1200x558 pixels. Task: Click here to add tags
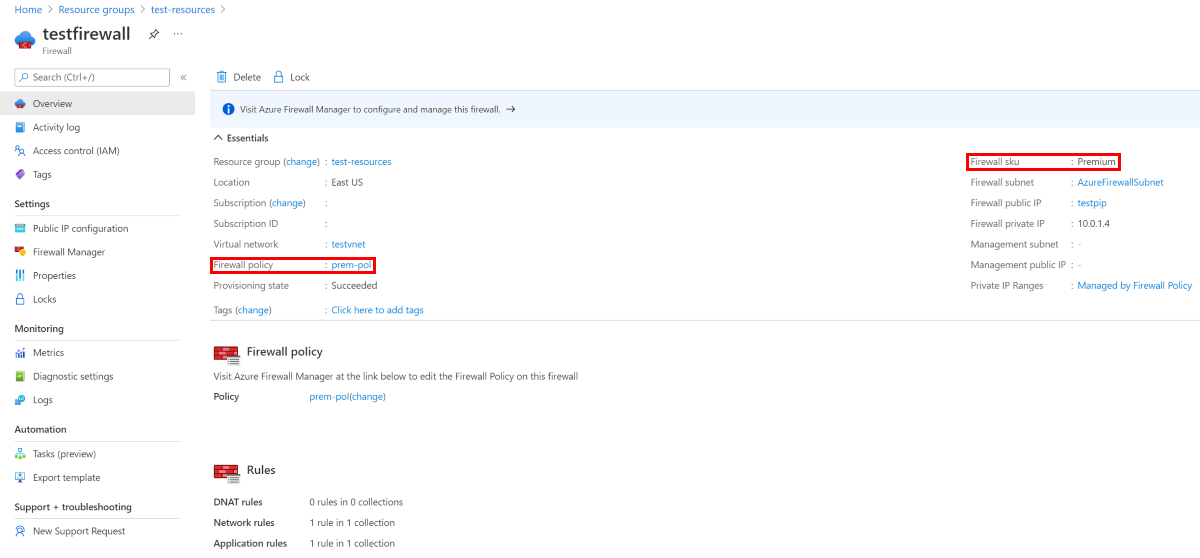377,310
